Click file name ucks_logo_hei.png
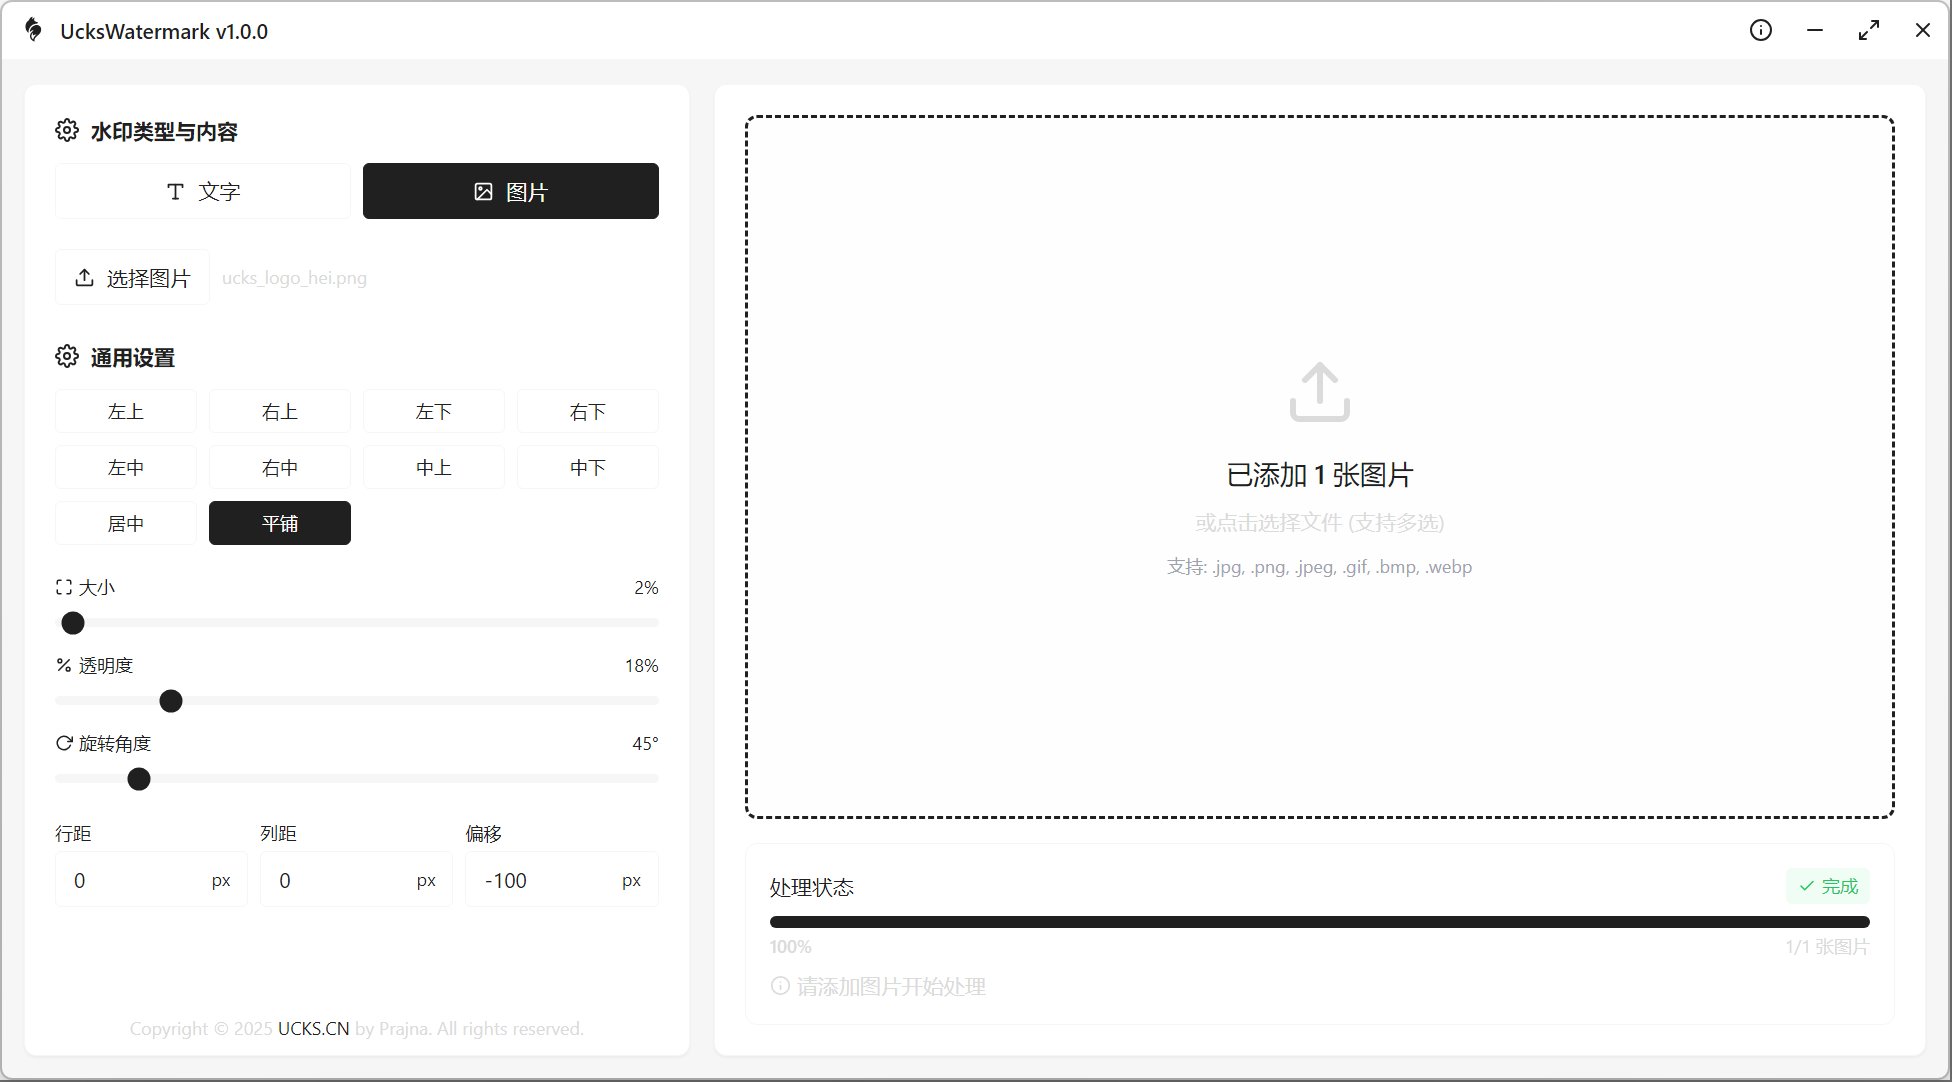This screenshot has height=1082, width=1952. coord(294,278)
